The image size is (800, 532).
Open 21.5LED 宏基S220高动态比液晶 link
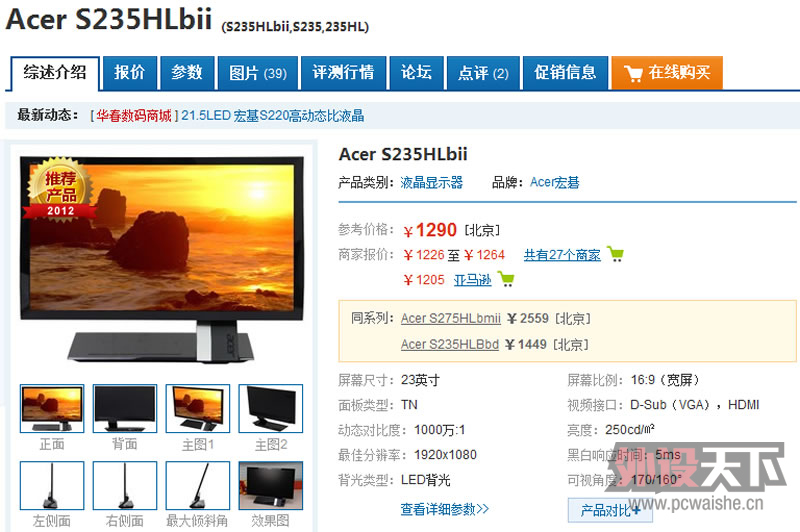coord(272,116)
